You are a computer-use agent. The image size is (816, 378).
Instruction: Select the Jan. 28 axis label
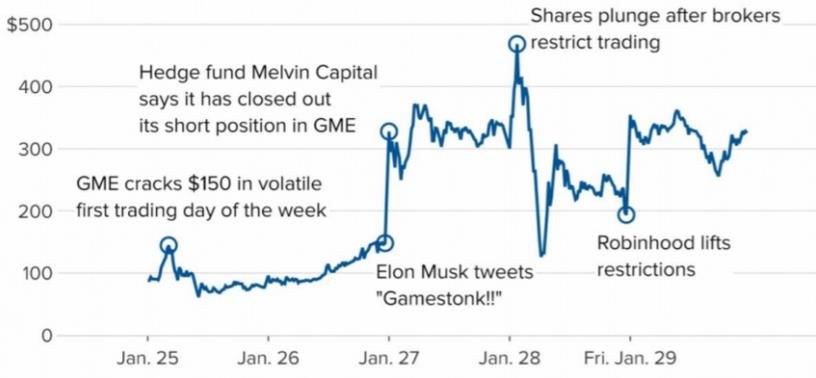click(509, 359)
